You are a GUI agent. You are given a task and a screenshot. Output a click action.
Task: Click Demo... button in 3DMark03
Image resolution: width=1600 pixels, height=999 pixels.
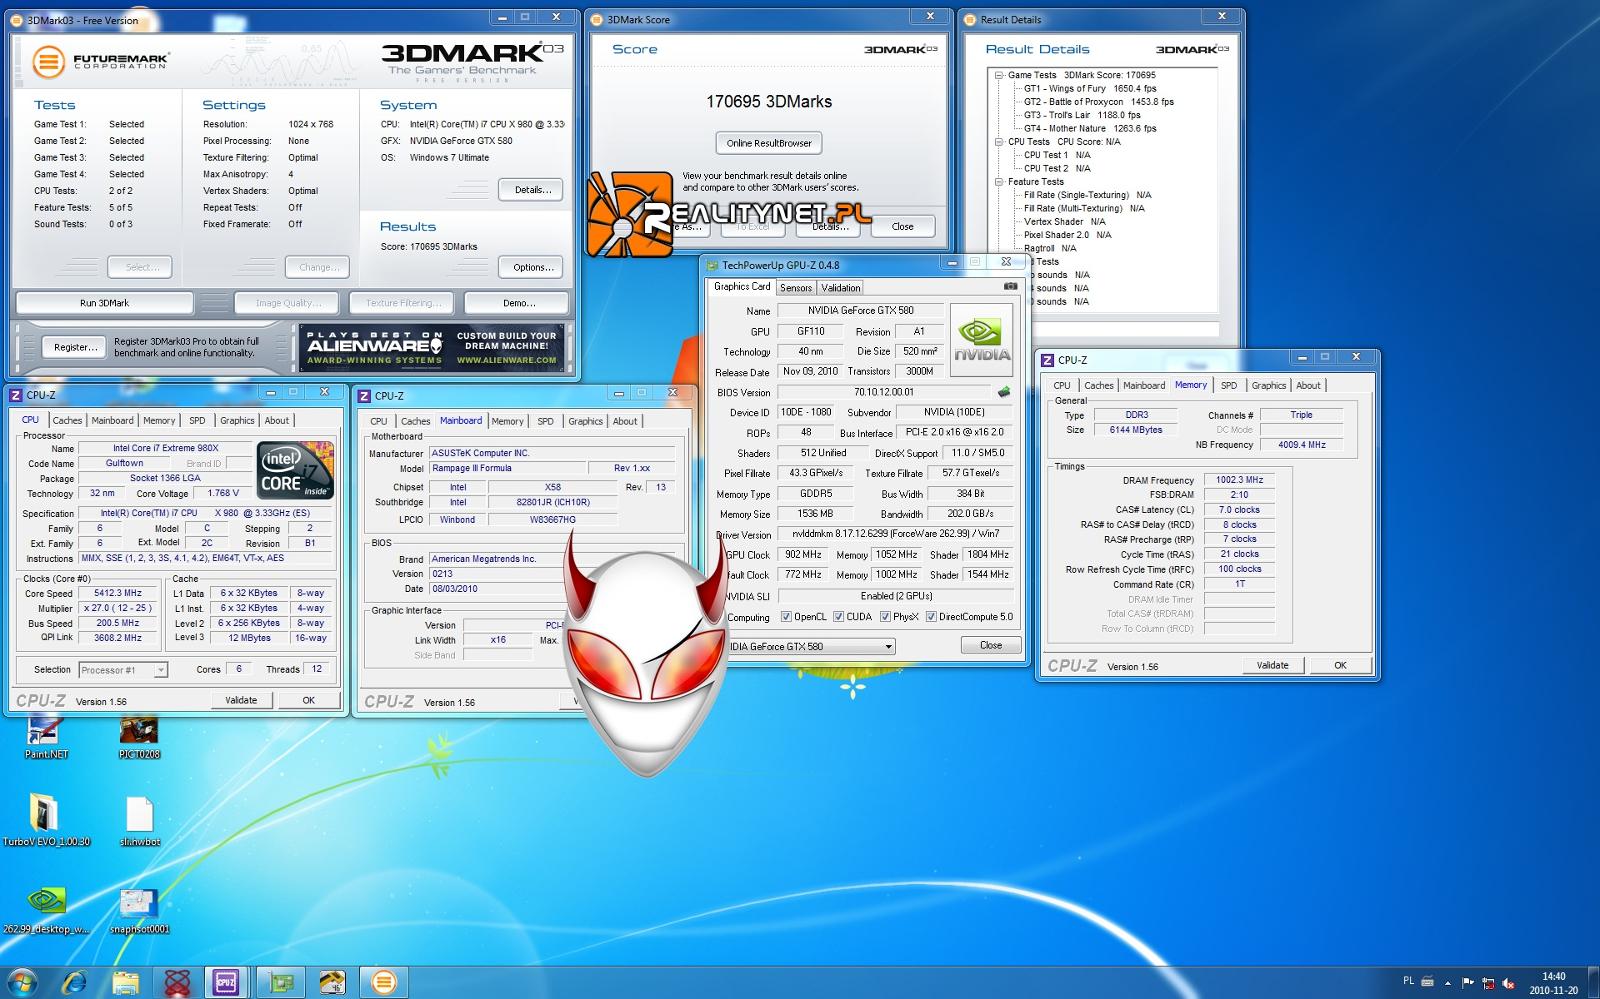518,303
